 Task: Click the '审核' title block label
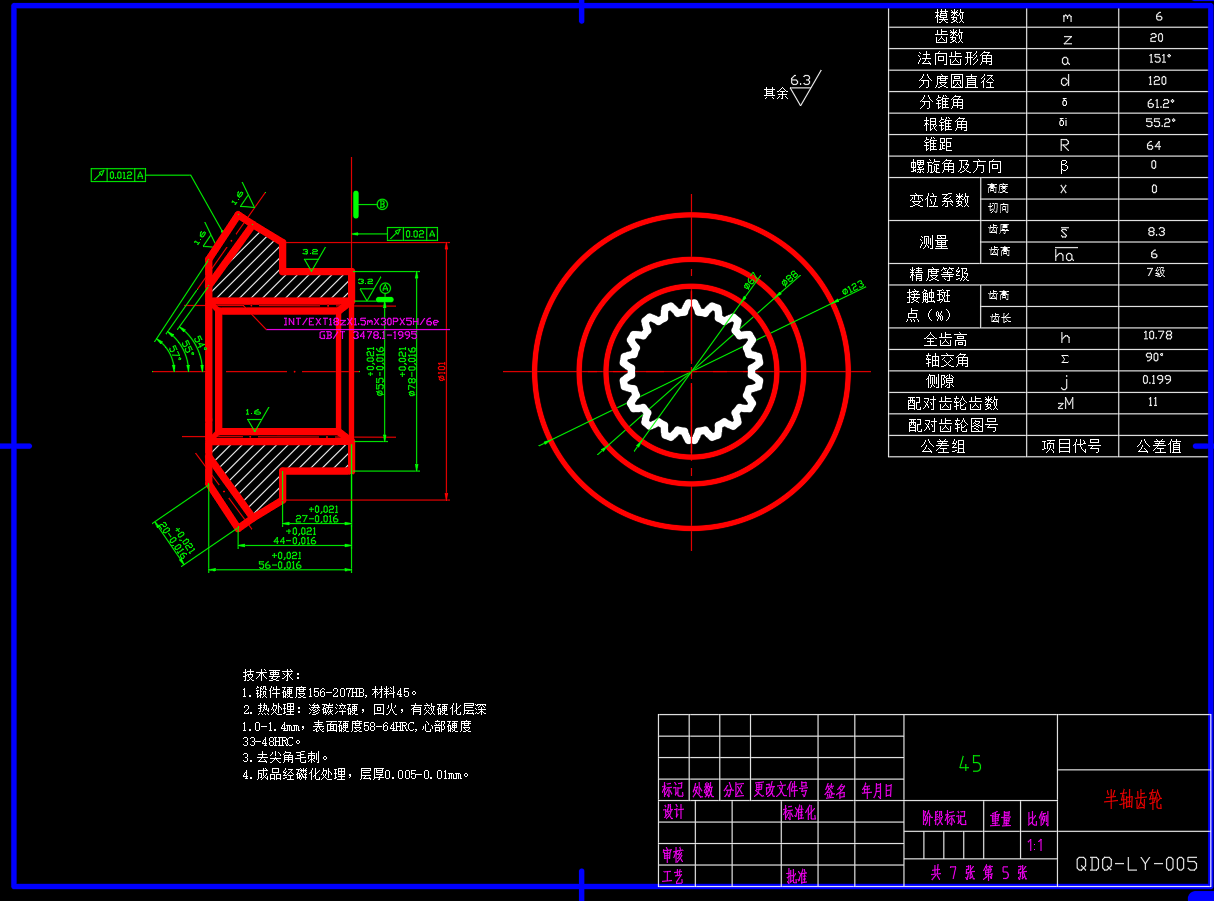click(673, 855)
